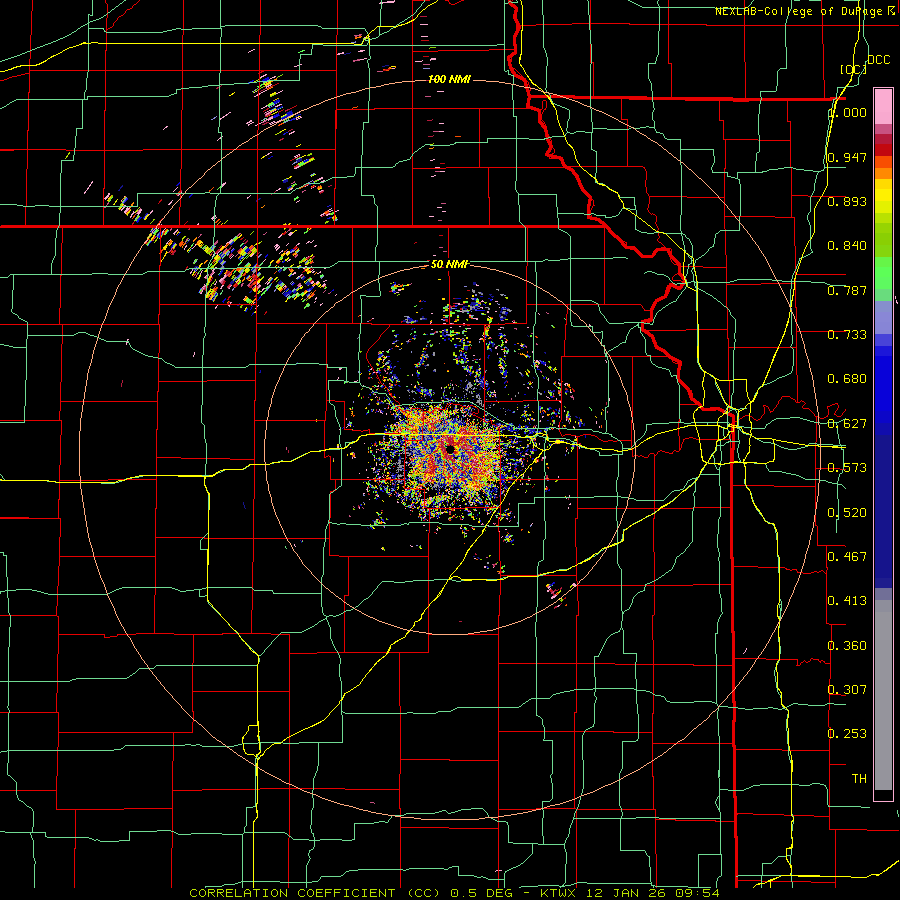The width and height of the screenshot is (900, 900).
Task: Click the Correlation Coefficient caption at bottom
Action: [454, 893]
